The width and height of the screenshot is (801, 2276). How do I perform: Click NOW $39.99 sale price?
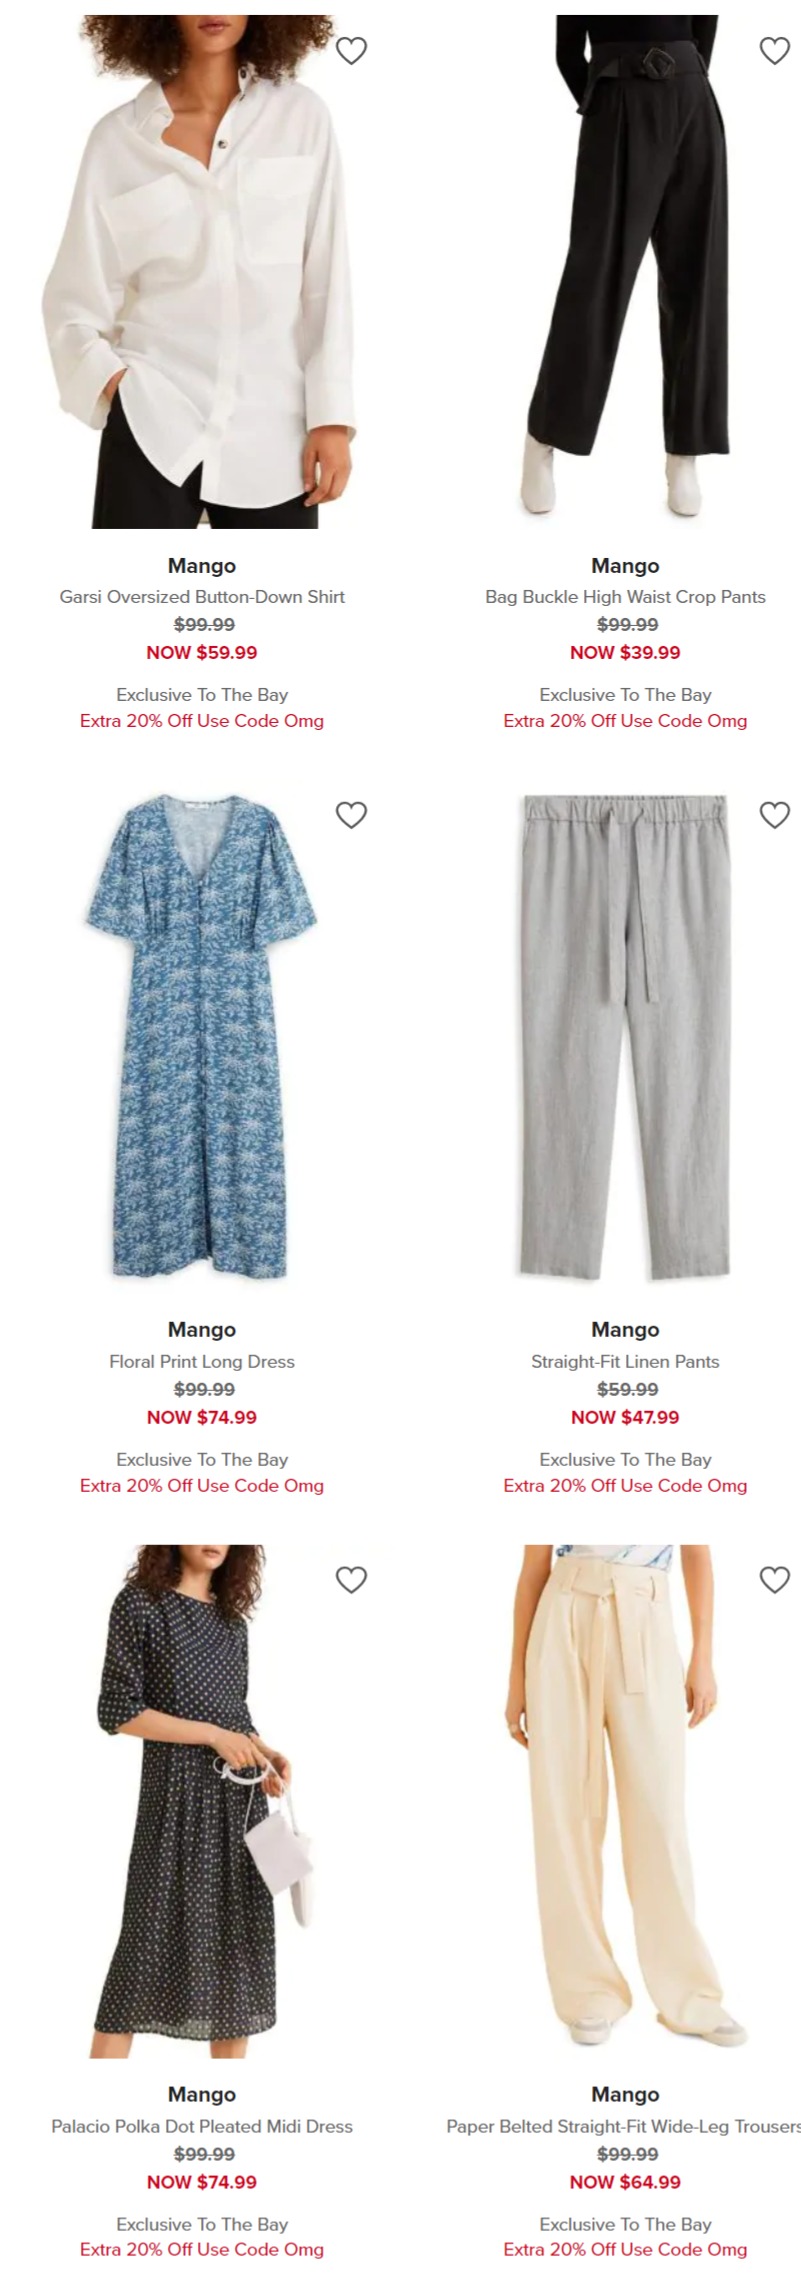(x=625, y=653)
